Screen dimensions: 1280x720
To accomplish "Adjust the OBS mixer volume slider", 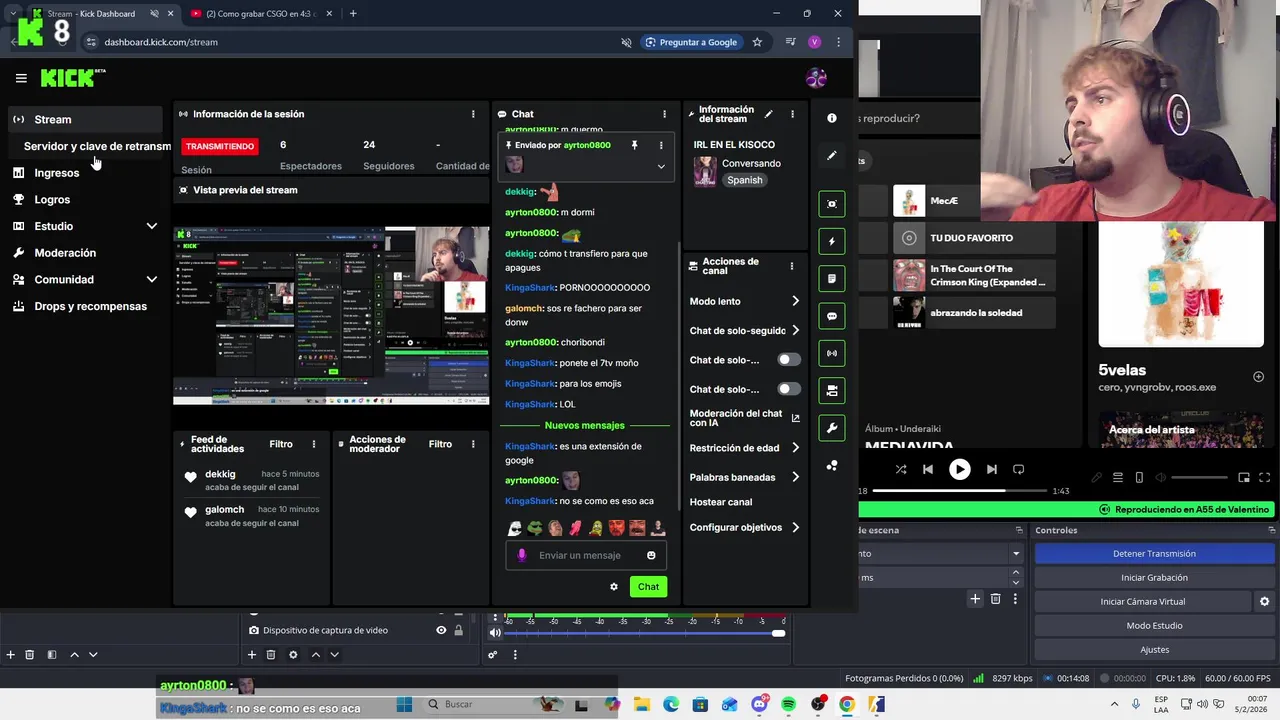I will (x=645, y=633).
